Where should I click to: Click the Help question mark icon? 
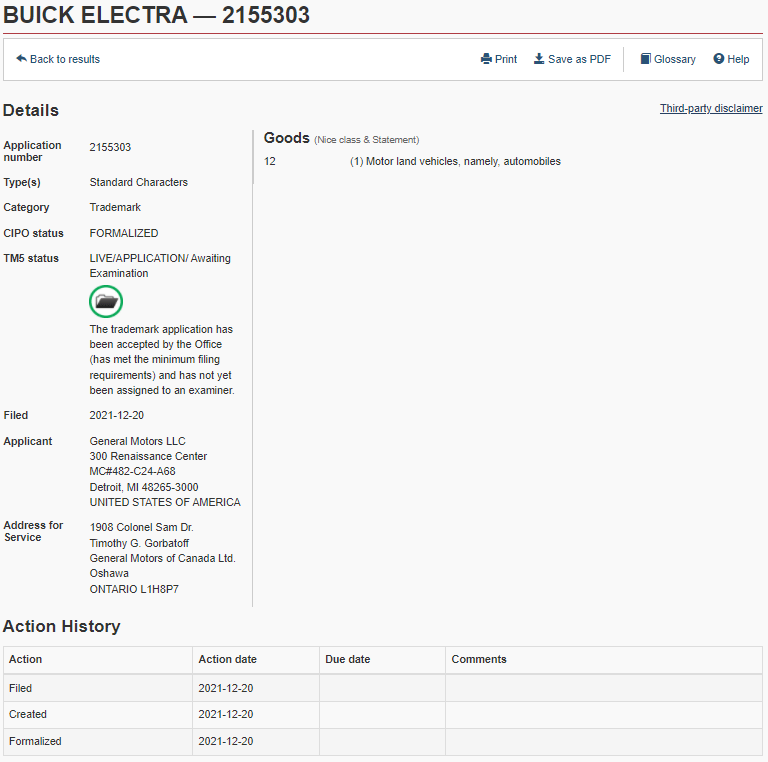[x=718, y=59]
